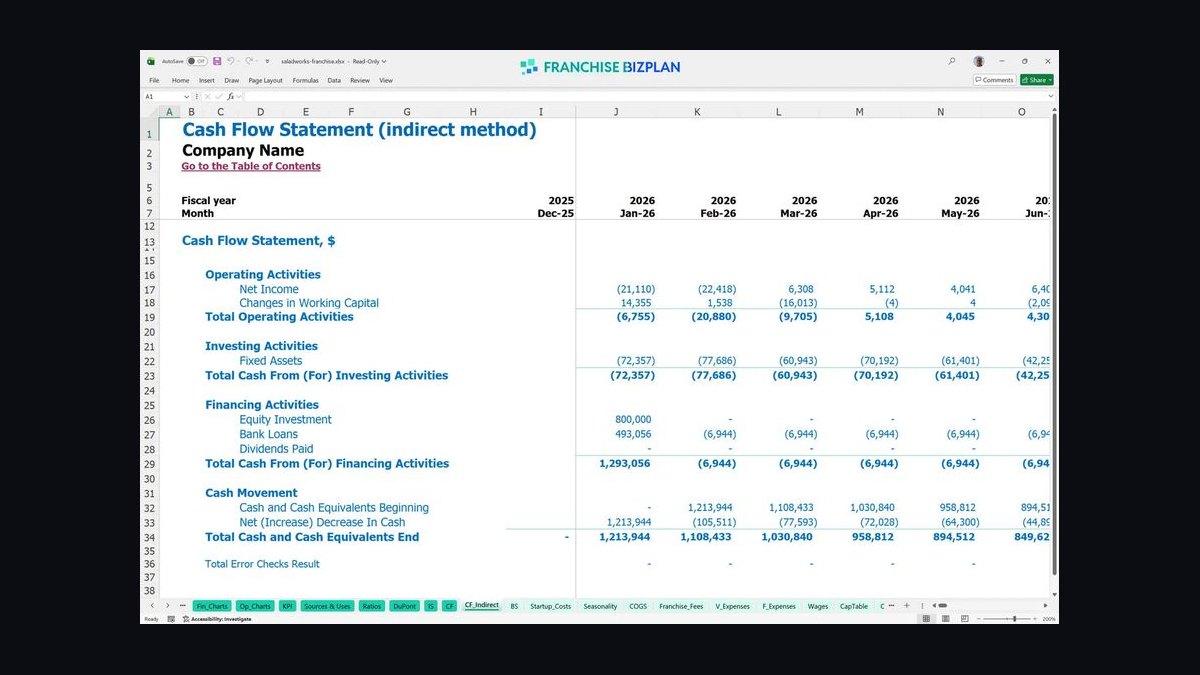
Task: Click the Redo arrow icon
Action: point(249,61)
